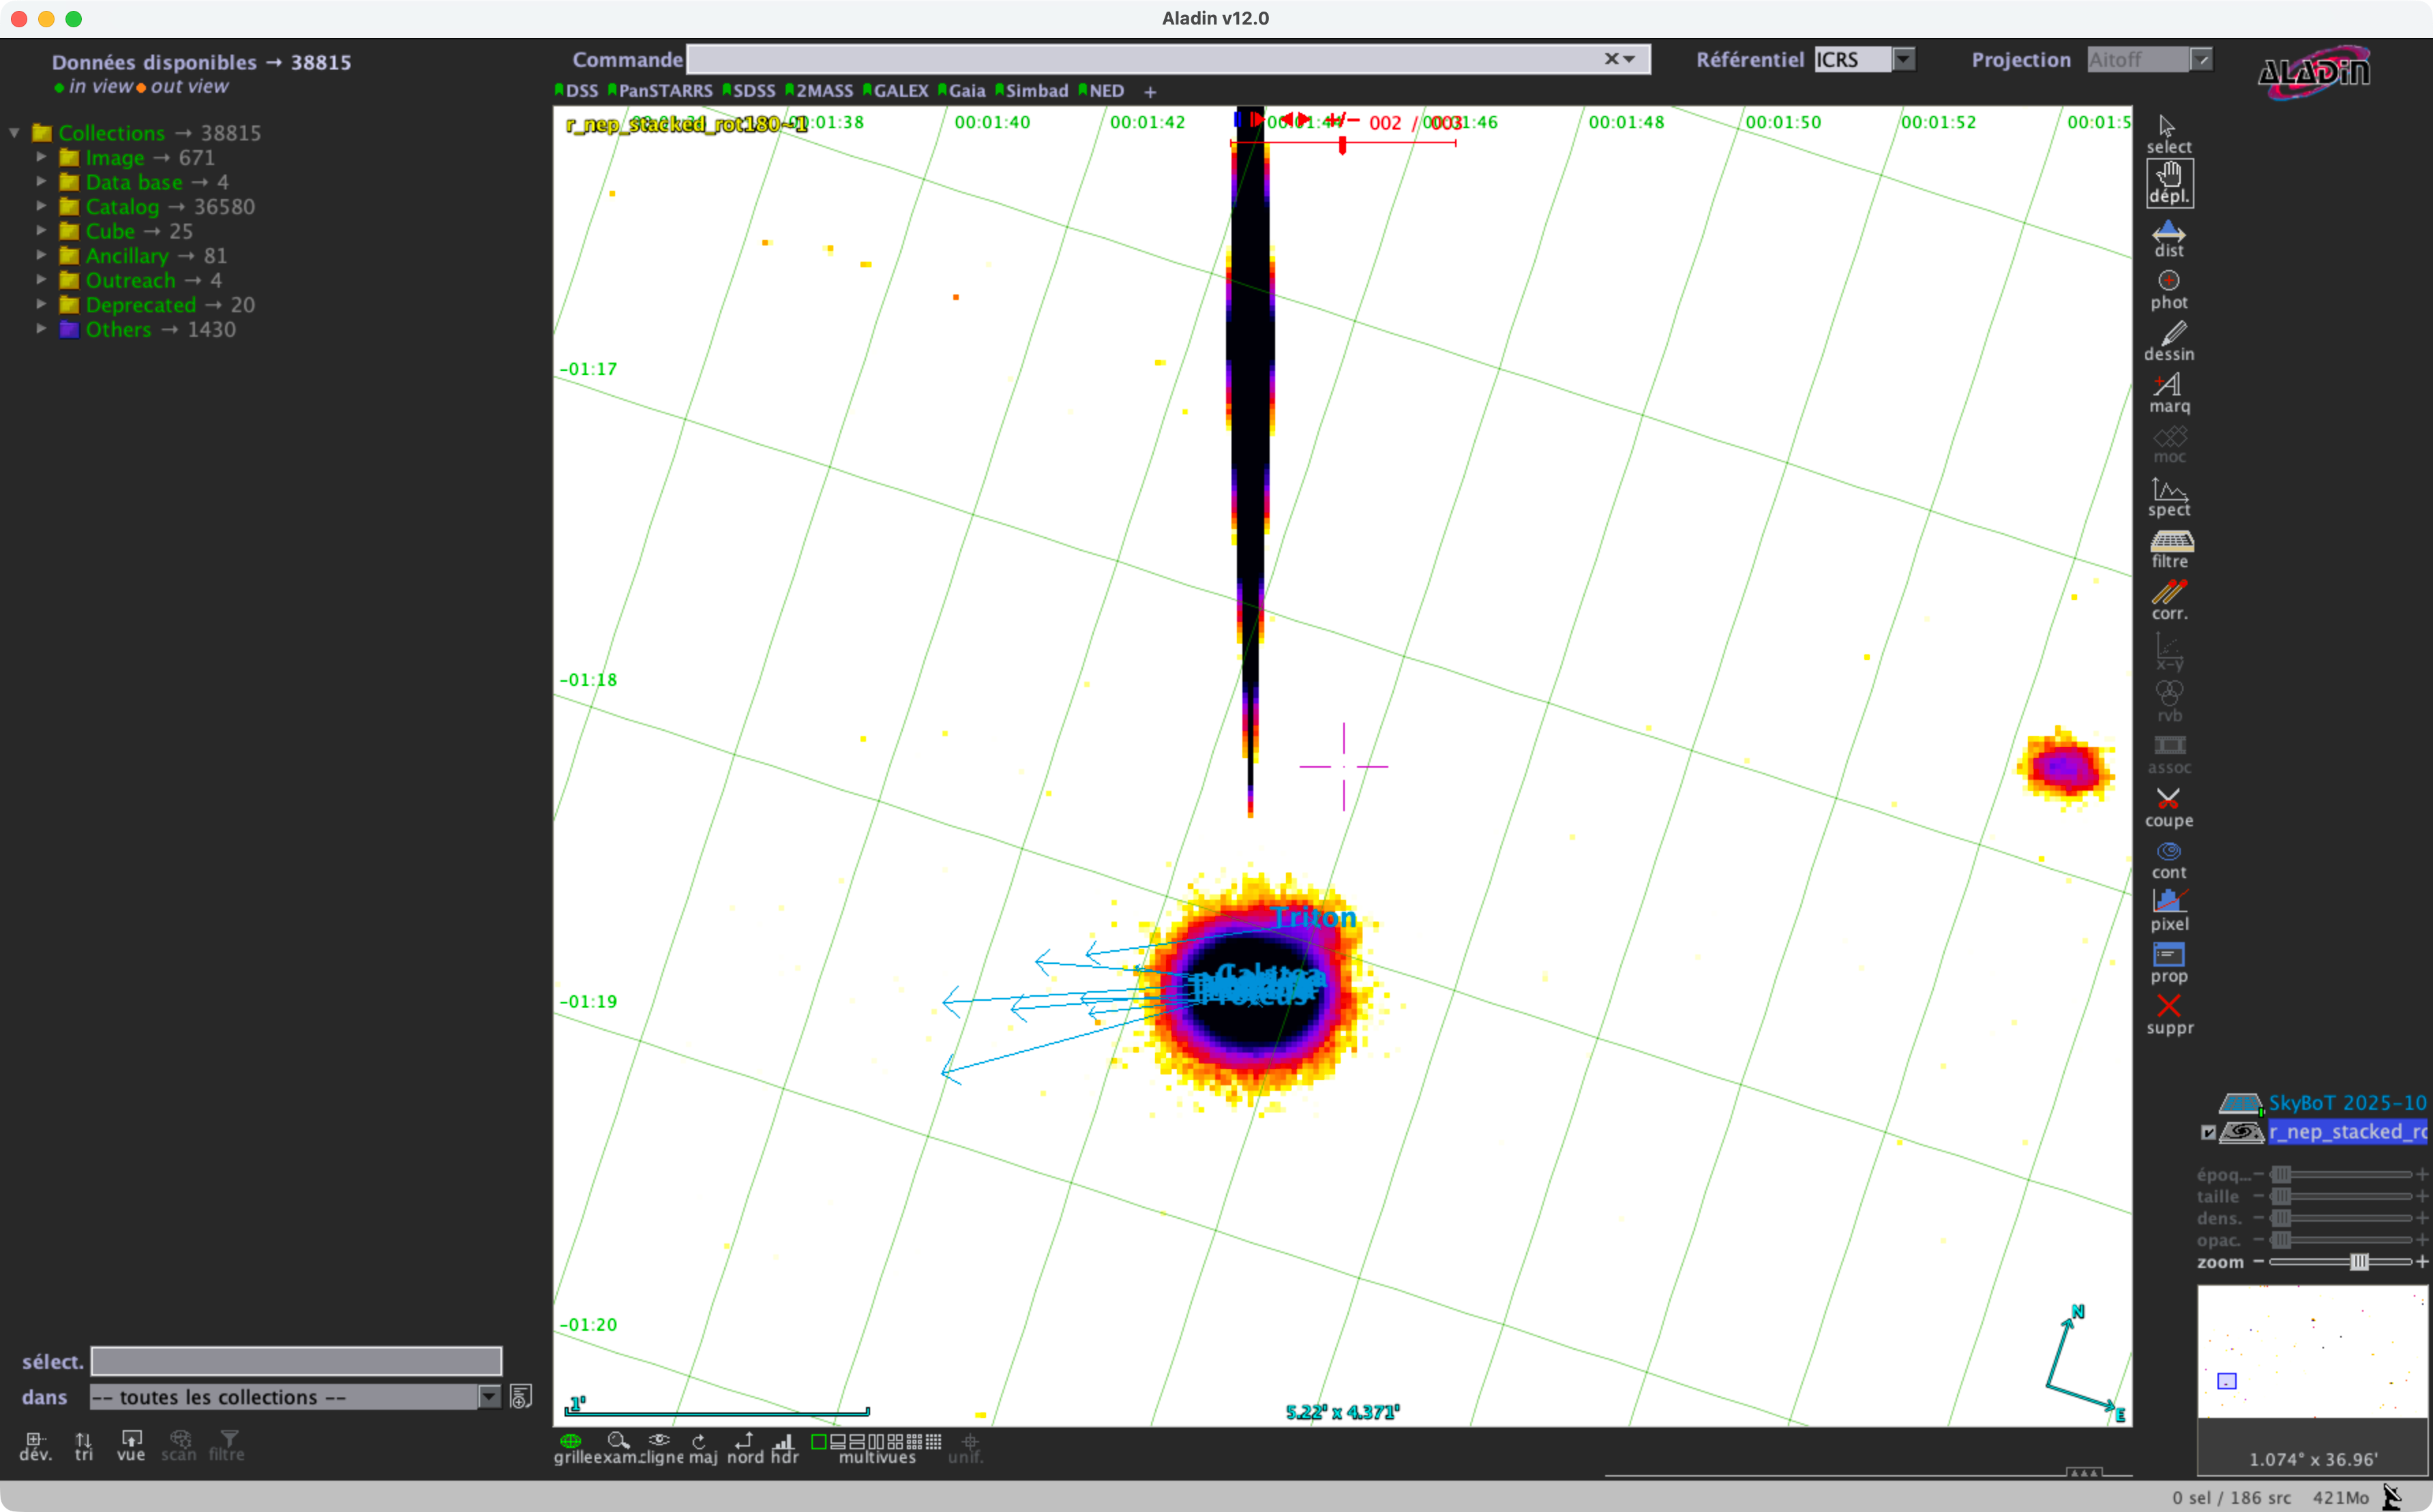Screen dimensions: 2433x1512
Task: Click the sky overview thumbnail
Action: tap(2312, 1351)
